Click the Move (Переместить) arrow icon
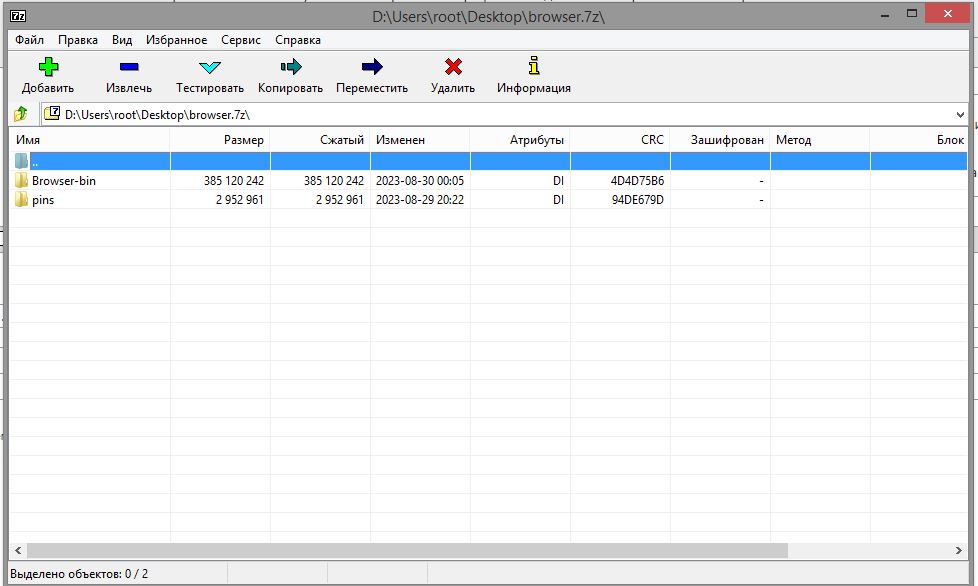Screen dimensions: 978x586 pyautogui.click(x=372, y=68)
